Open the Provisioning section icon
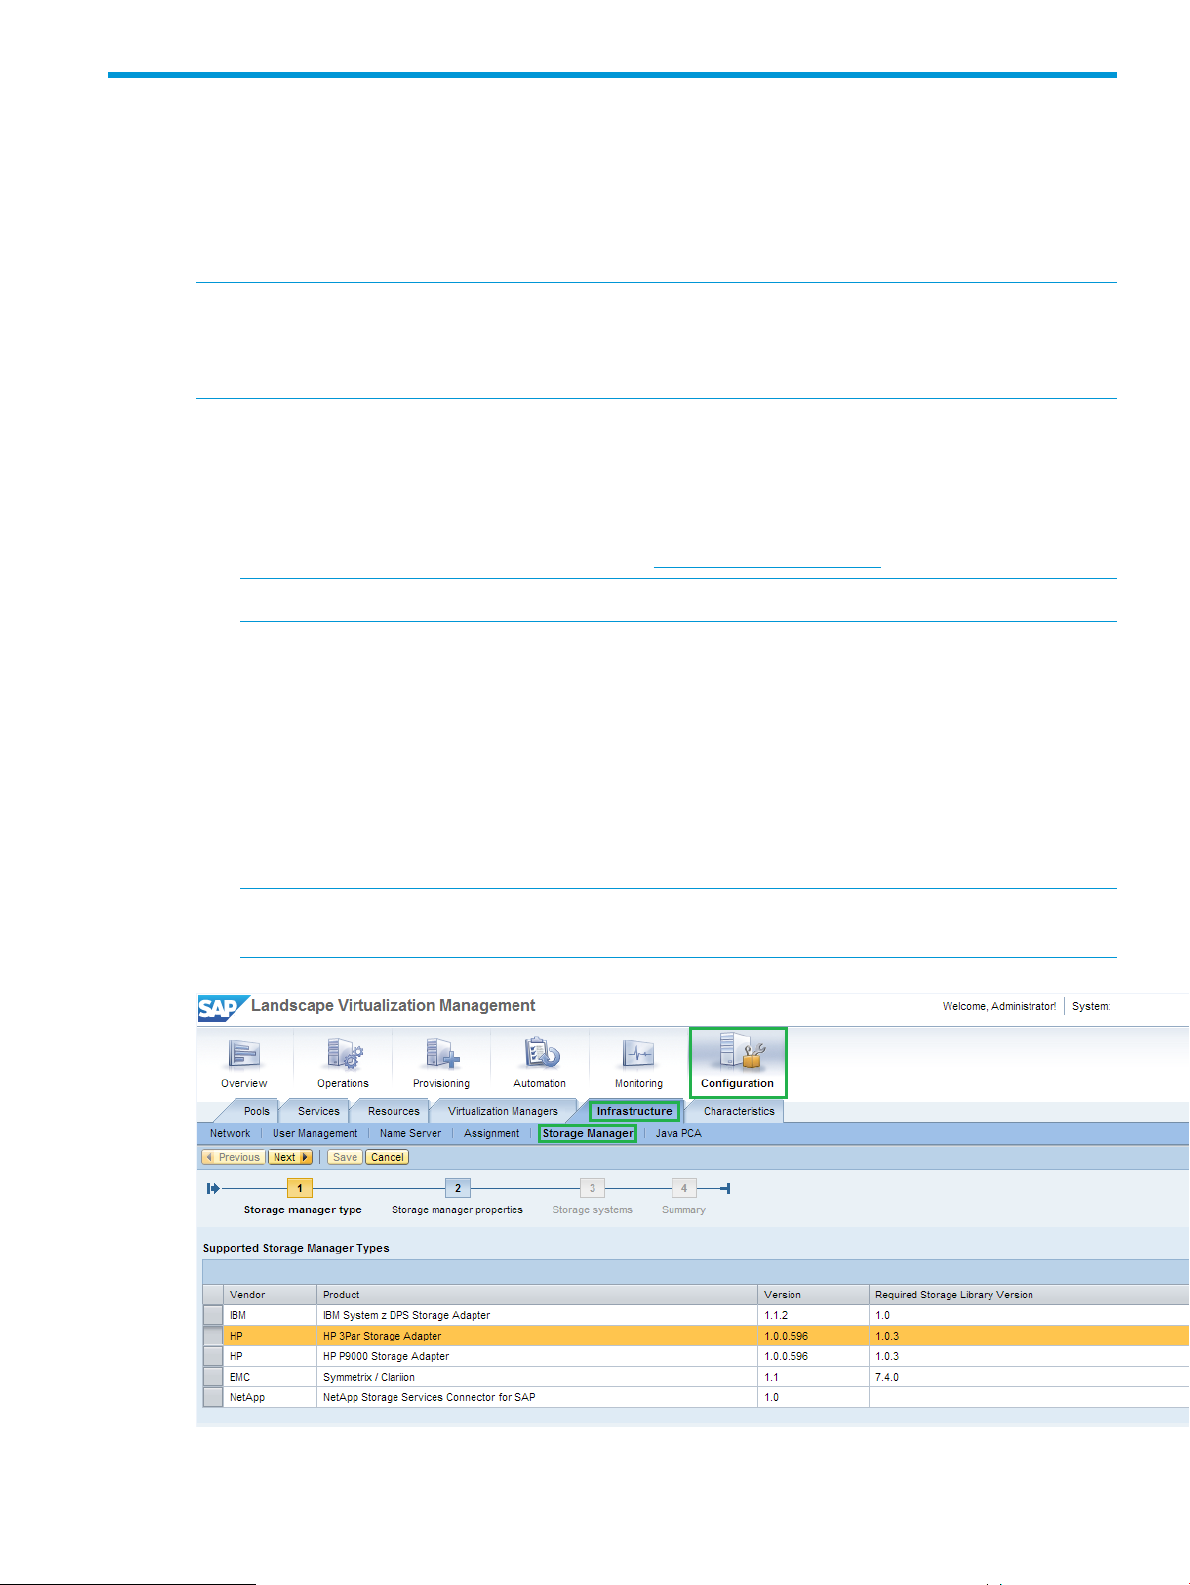1190x1585 pixels. pyautogui.click(x=441, y=1063)
